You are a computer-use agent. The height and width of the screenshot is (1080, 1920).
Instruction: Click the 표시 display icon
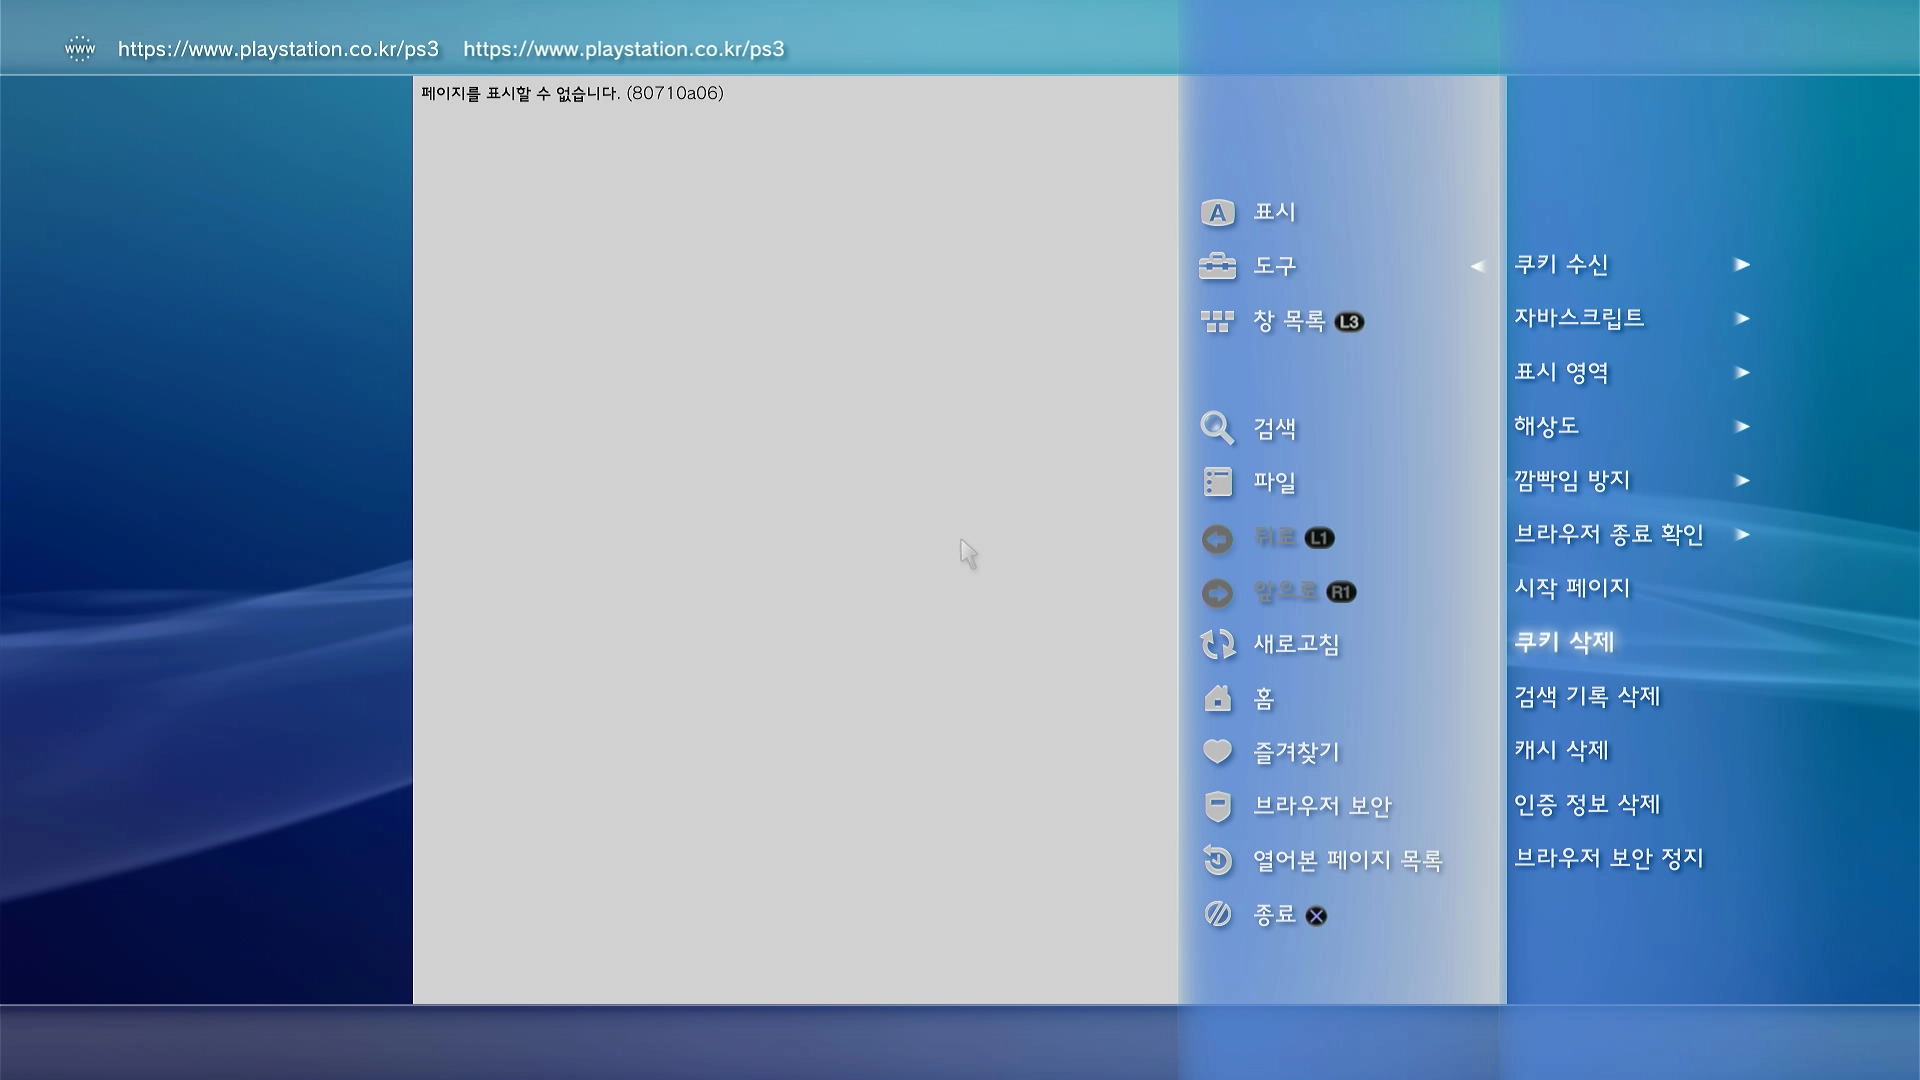click(x=1217, y=213)
